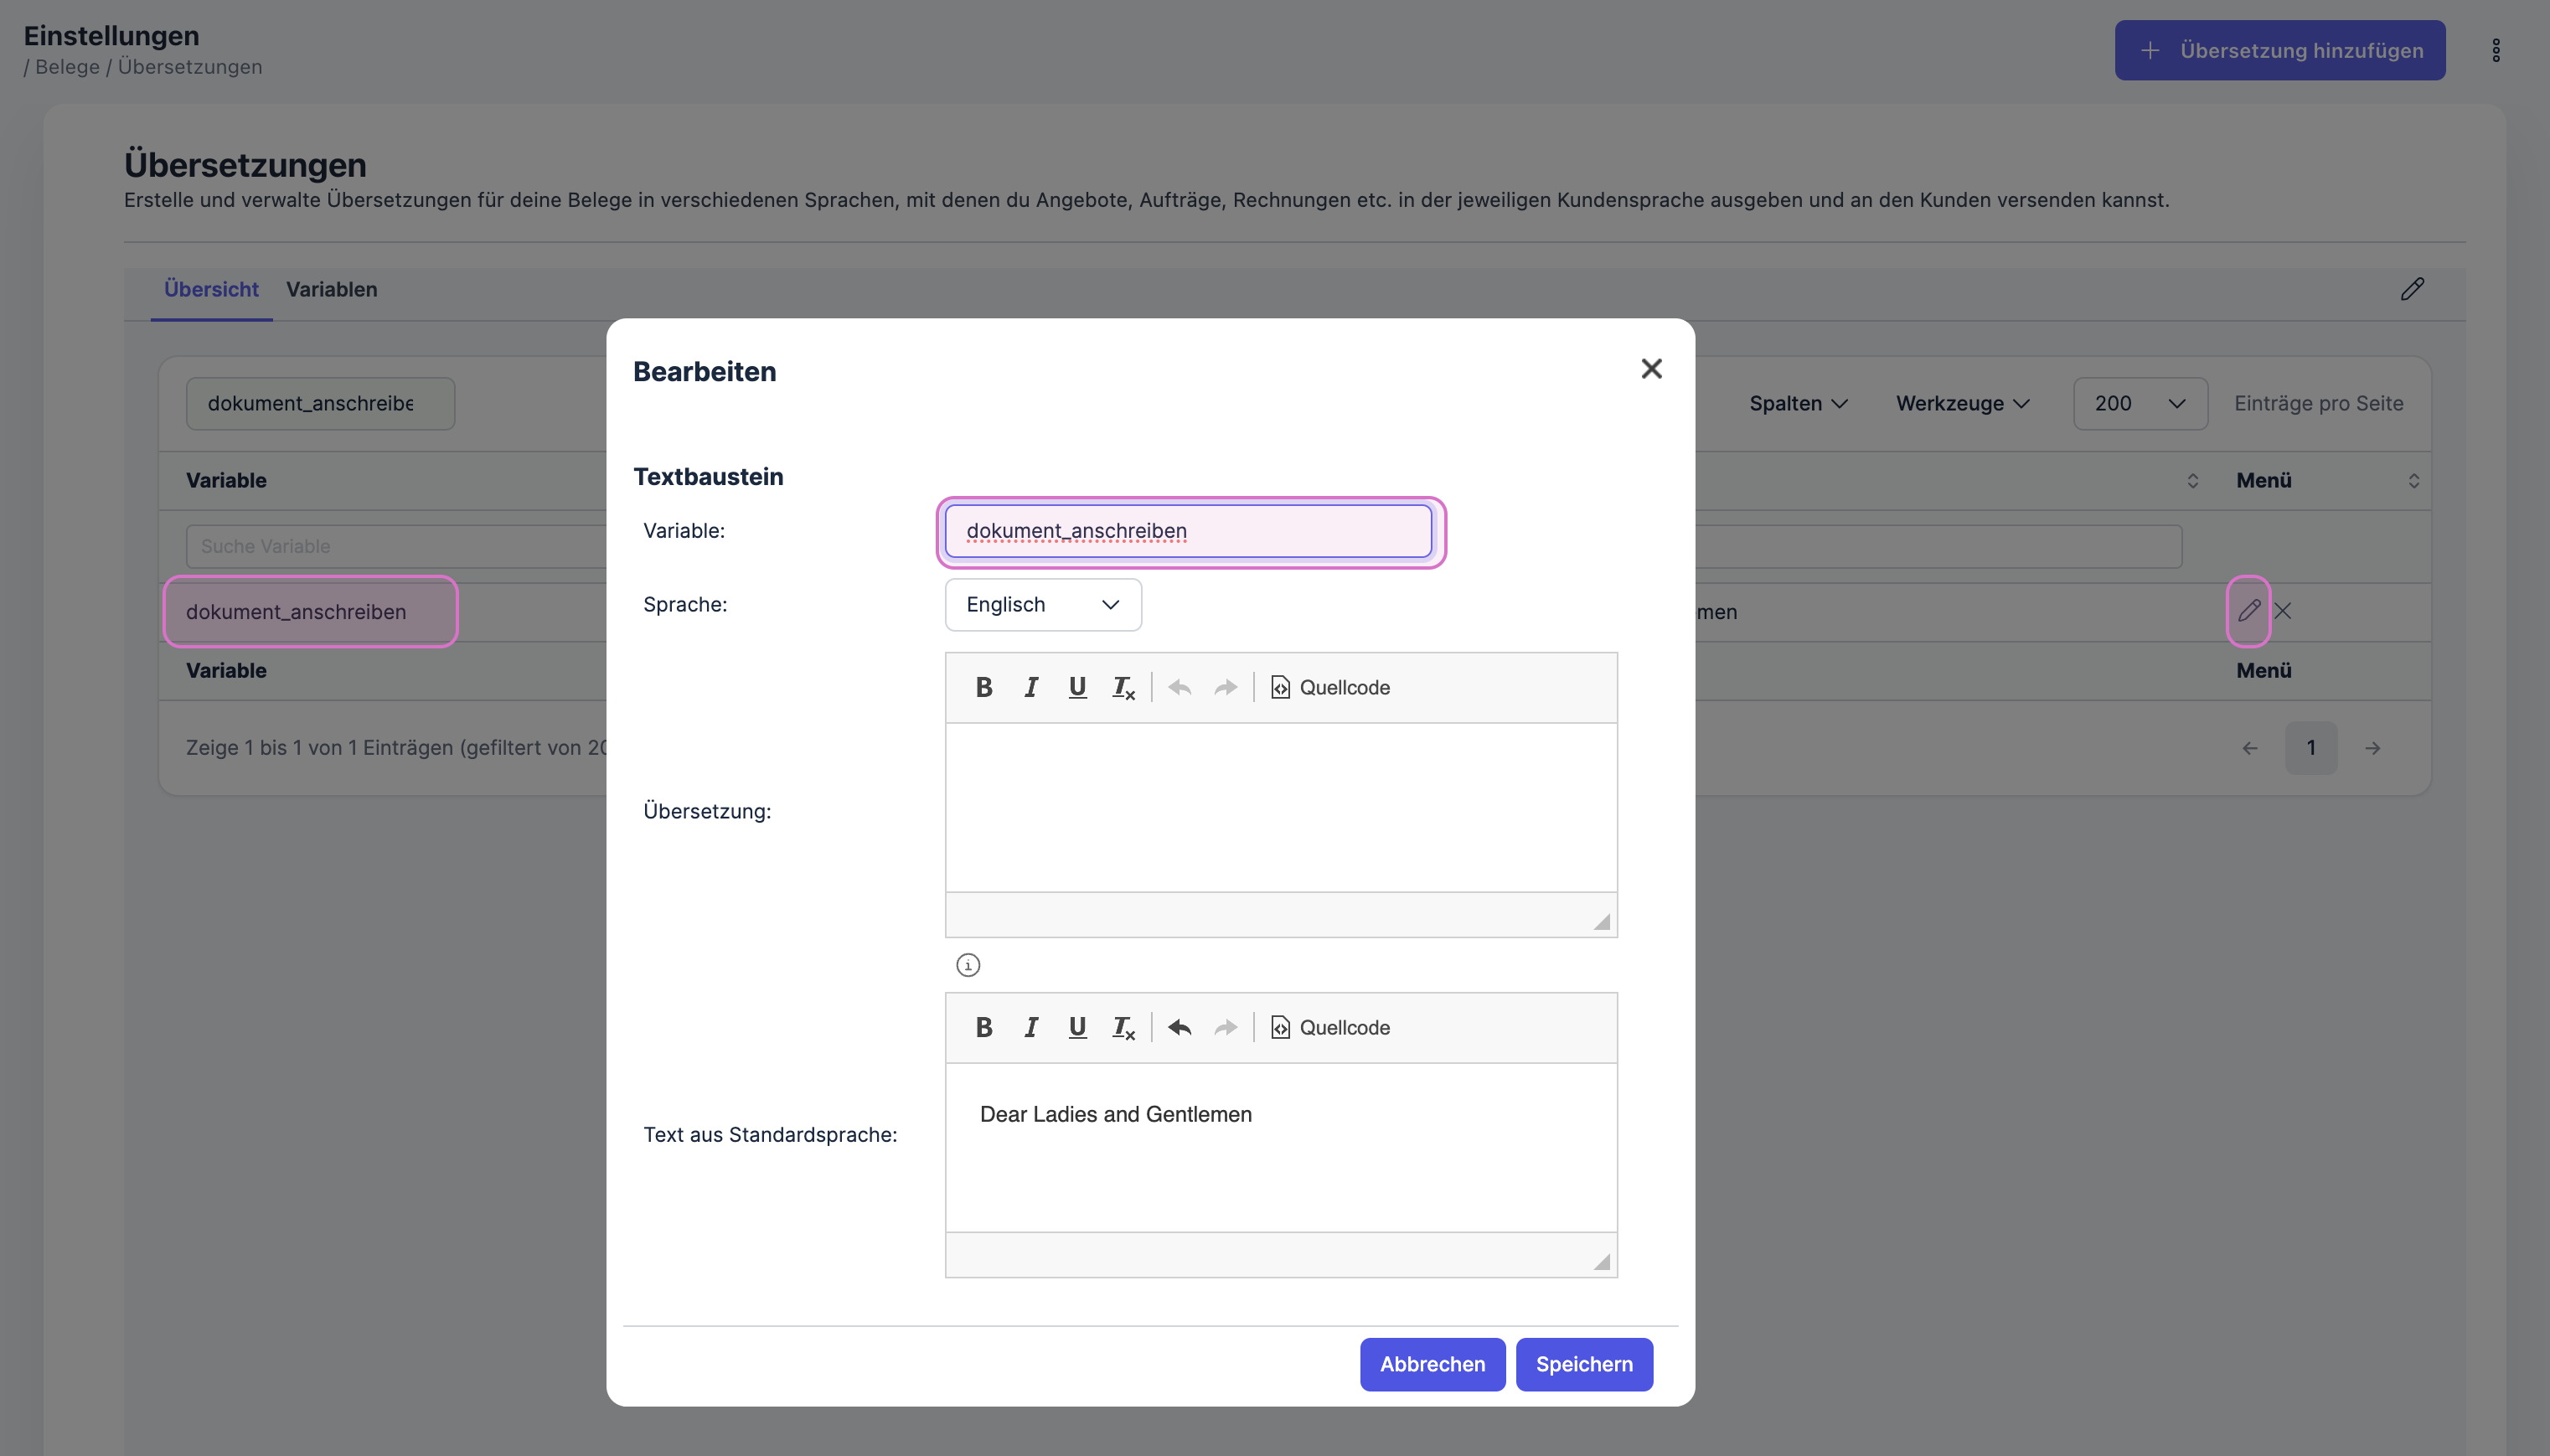Switch to the Variablen tab
Viewport: 2550px width, 1456px height.
pyautogui.click(x=331, y=289)
